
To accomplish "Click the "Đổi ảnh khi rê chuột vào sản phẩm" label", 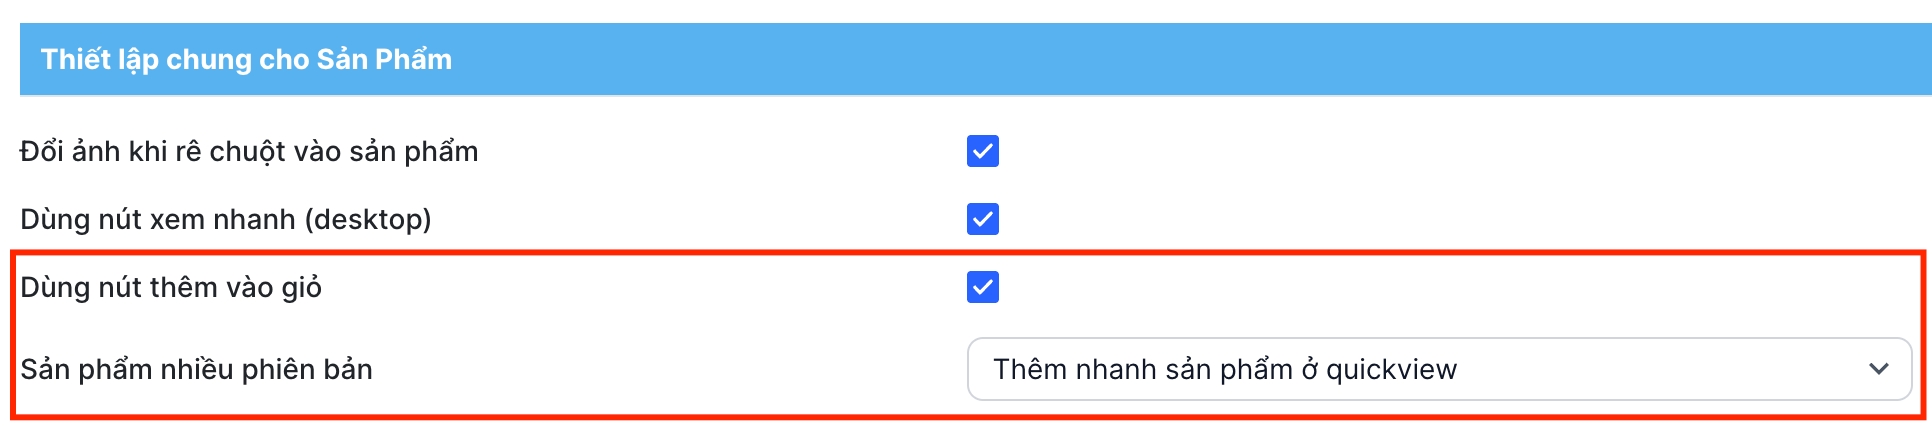I will [x=249, y=151].
